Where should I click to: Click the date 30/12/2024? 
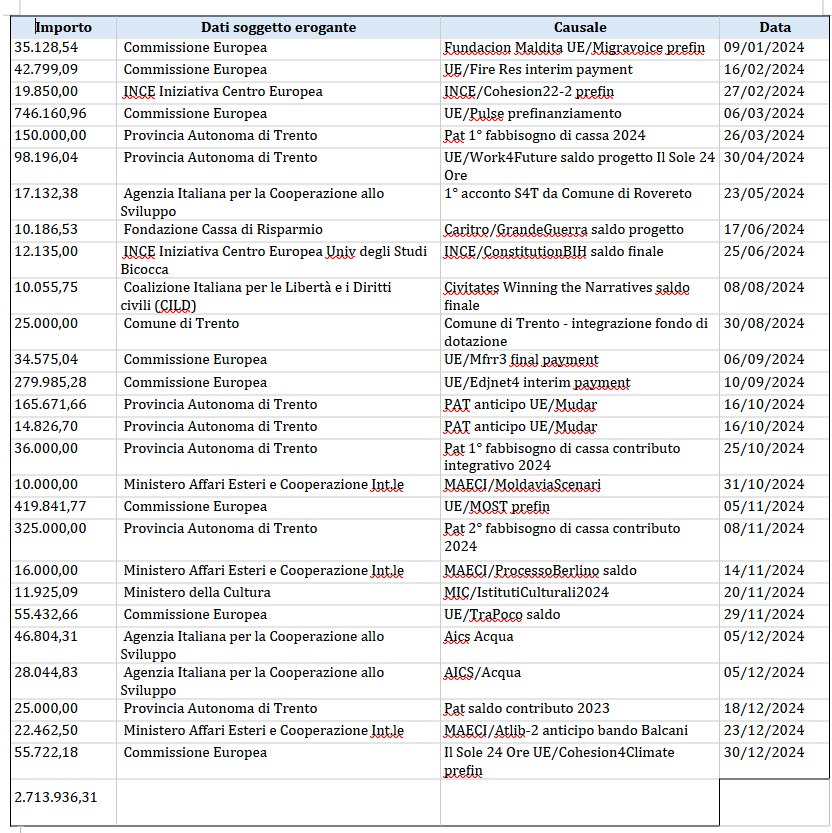pos(763,753)
